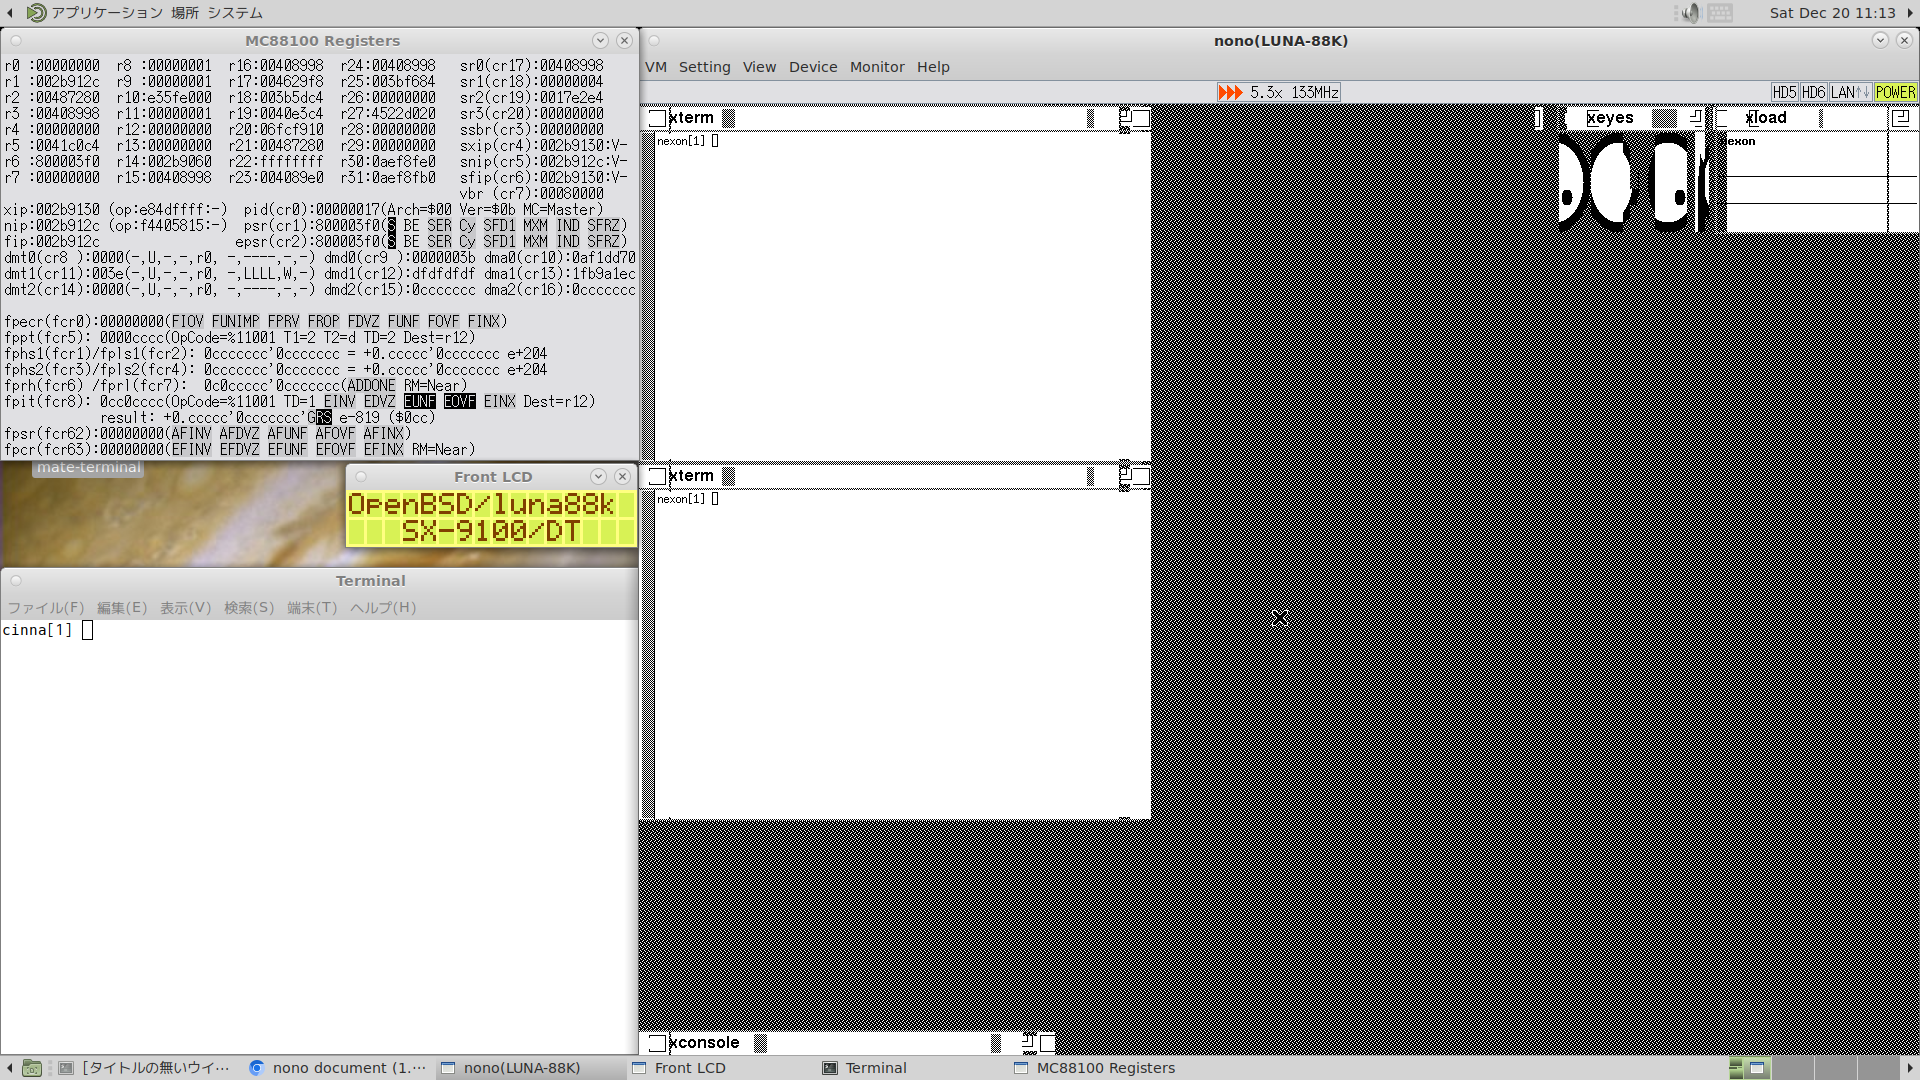Viewport: 1920px width, 1080px height.
Task: Click the xeyes window resize icon
Action: pos(1695,118)
